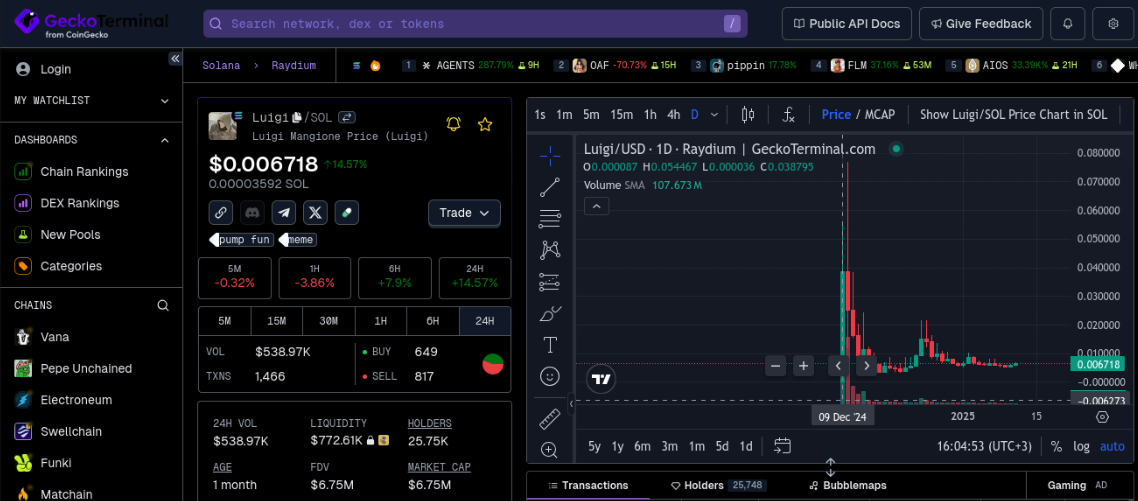This screenshot has height=501, width=1138.
Task: Click the TradingView logo on chart
Action: (x=600, y=378)
